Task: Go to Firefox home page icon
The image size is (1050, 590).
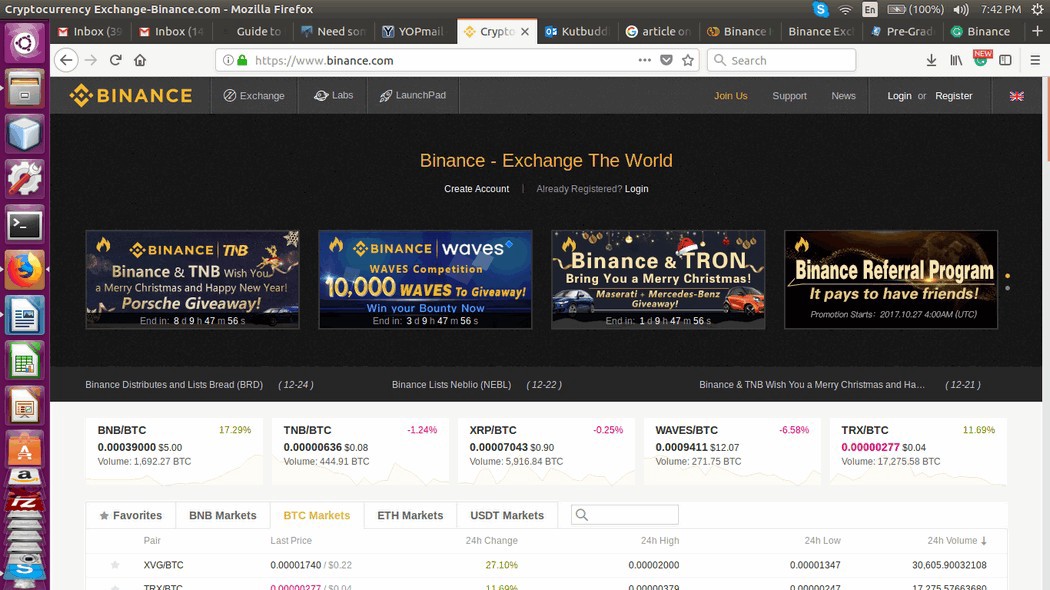Action: click(x=140, y=60)
